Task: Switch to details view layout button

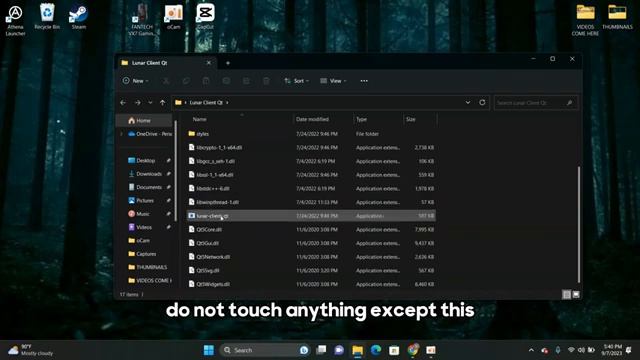Action: [x=567, y=294]
